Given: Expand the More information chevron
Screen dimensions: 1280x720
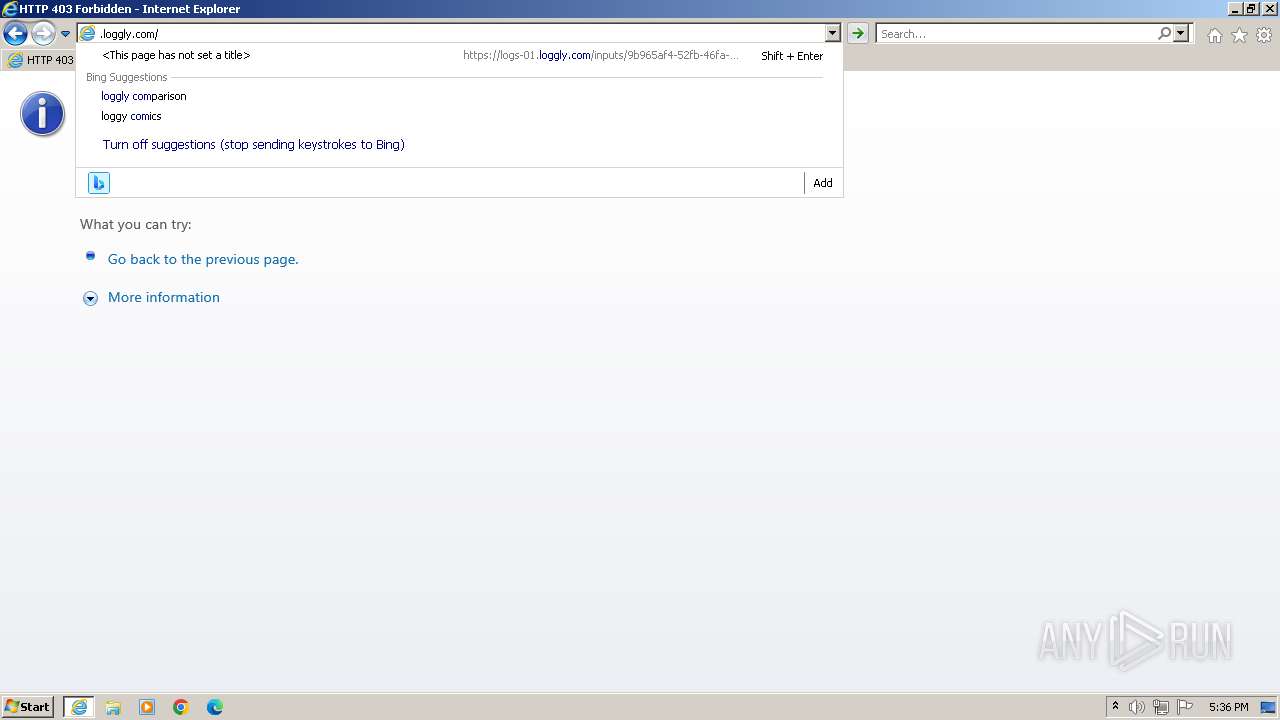Looking at the screenshot, I should [90, 298].
